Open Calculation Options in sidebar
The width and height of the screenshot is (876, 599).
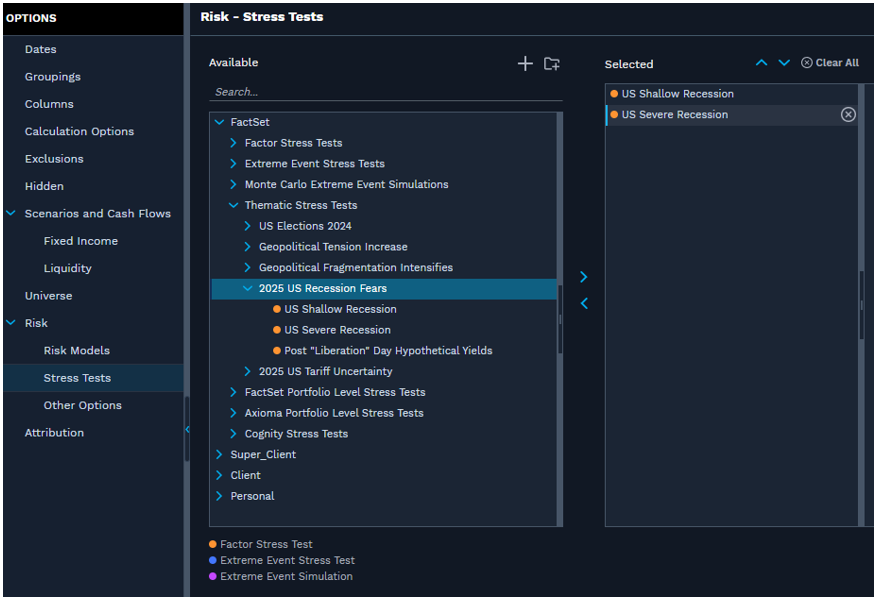click(x=79, y=131)
